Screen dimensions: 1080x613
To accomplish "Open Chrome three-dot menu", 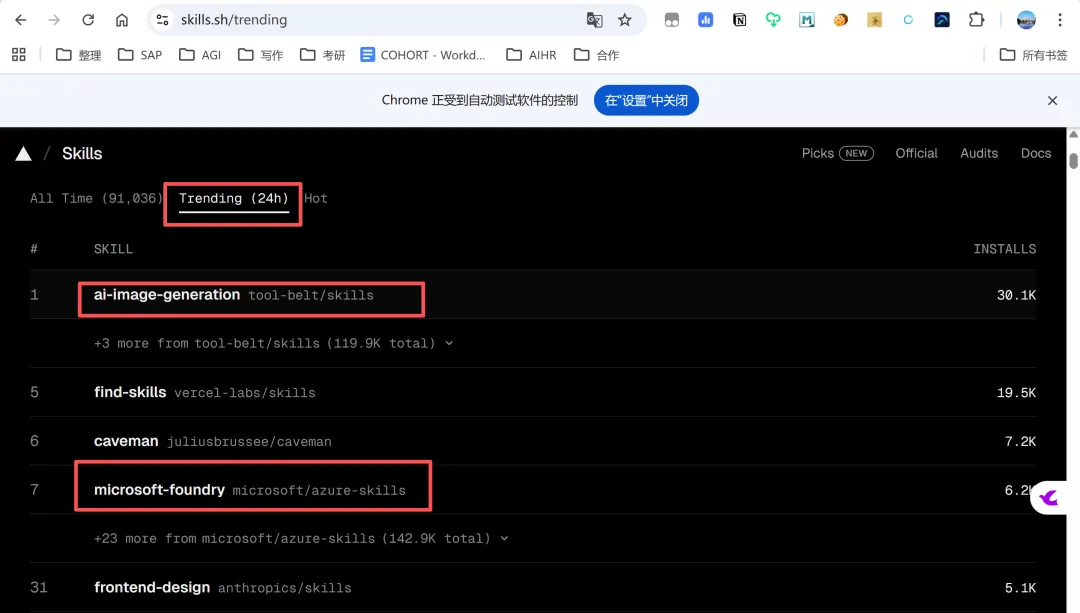I will [x=1060, y=20].
